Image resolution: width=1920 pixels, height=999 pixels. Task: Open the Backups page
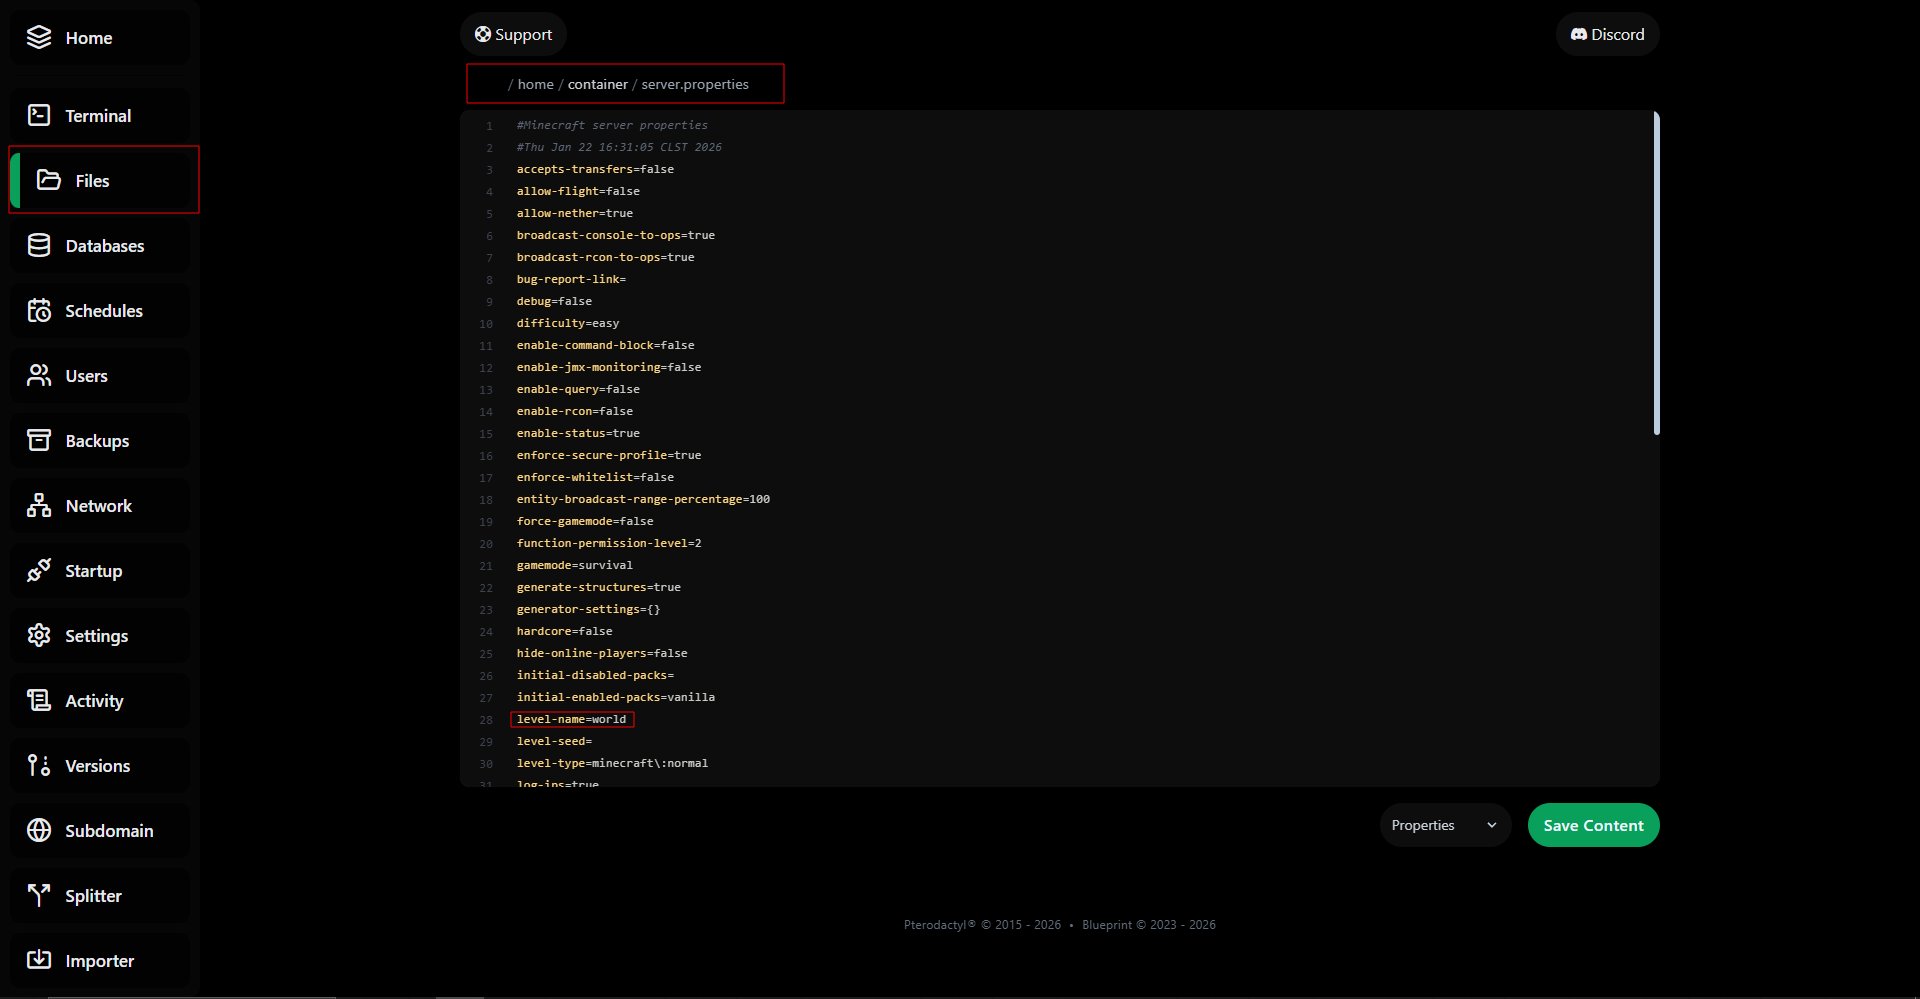click(100, 440)
